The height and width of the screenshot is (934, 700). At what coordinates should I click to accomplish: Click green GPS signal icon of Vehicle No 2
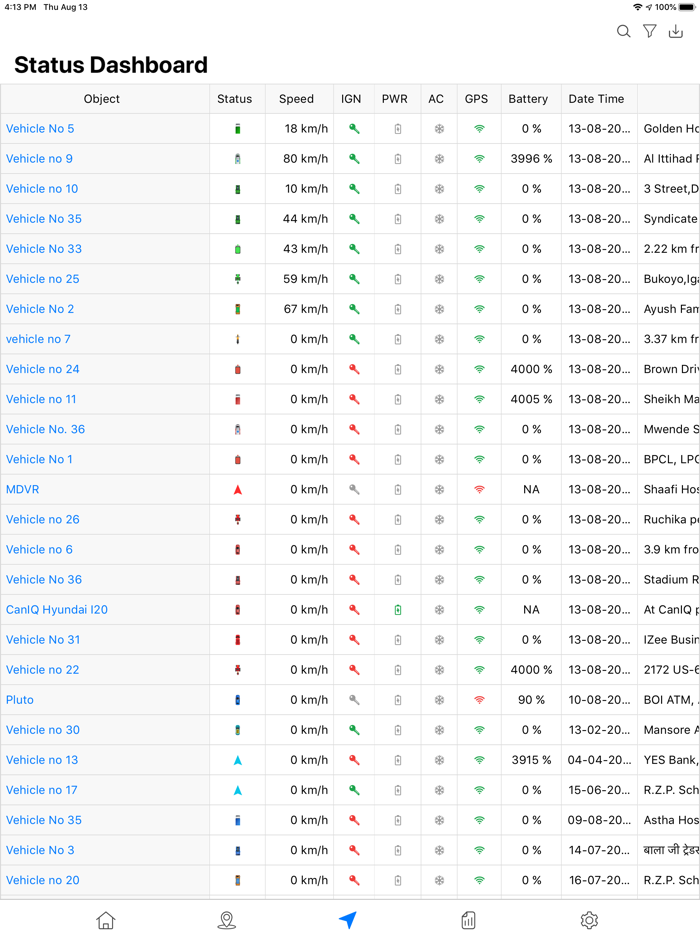tap(479, 309)
